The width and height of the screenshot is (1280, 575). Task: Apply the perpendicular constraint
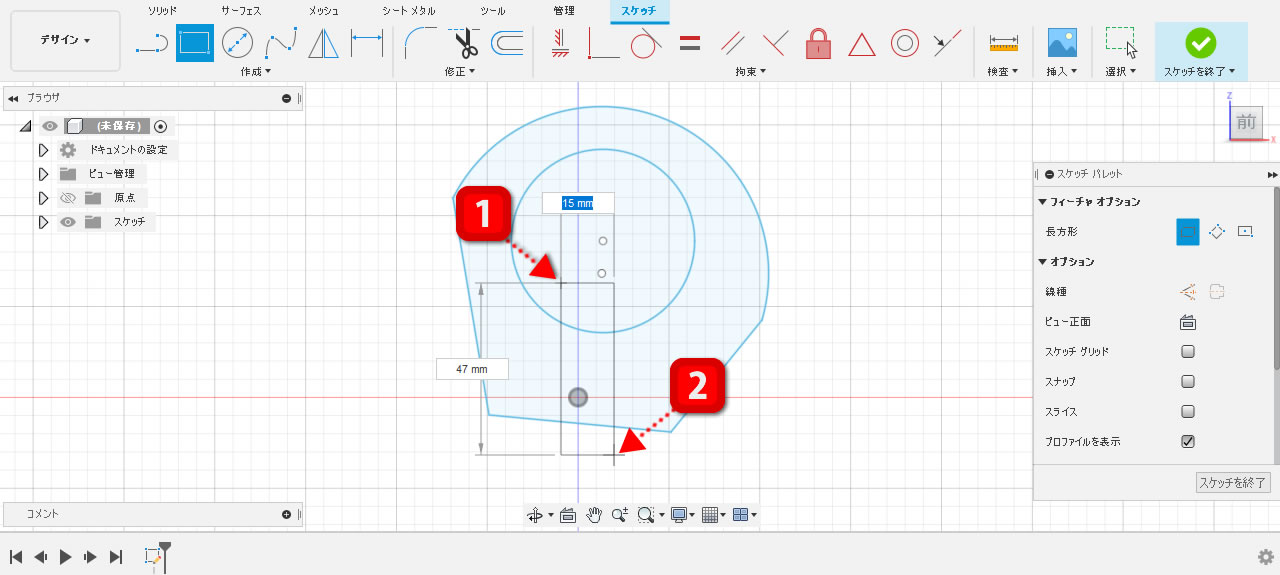775,43
